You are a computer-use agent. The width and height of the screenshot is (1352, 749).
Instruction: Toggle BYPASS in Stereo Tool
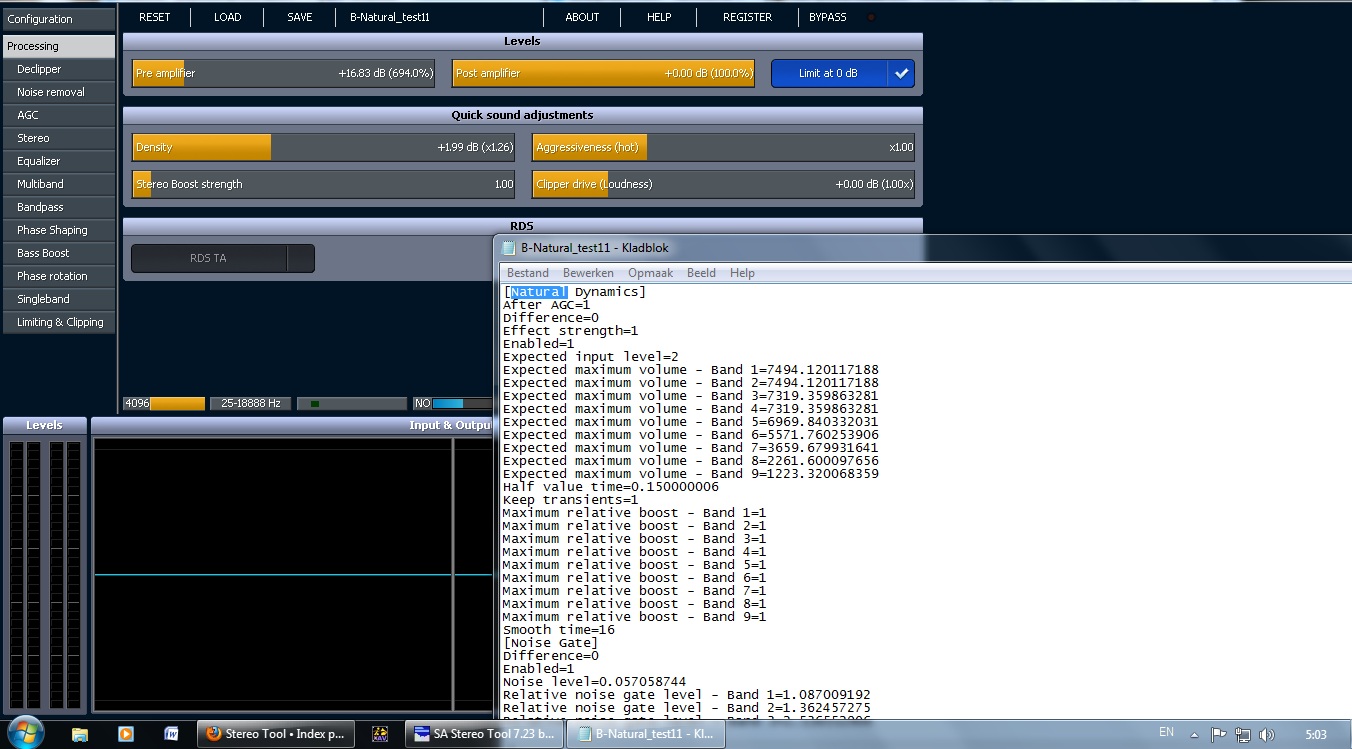click(x=827, y=17)
